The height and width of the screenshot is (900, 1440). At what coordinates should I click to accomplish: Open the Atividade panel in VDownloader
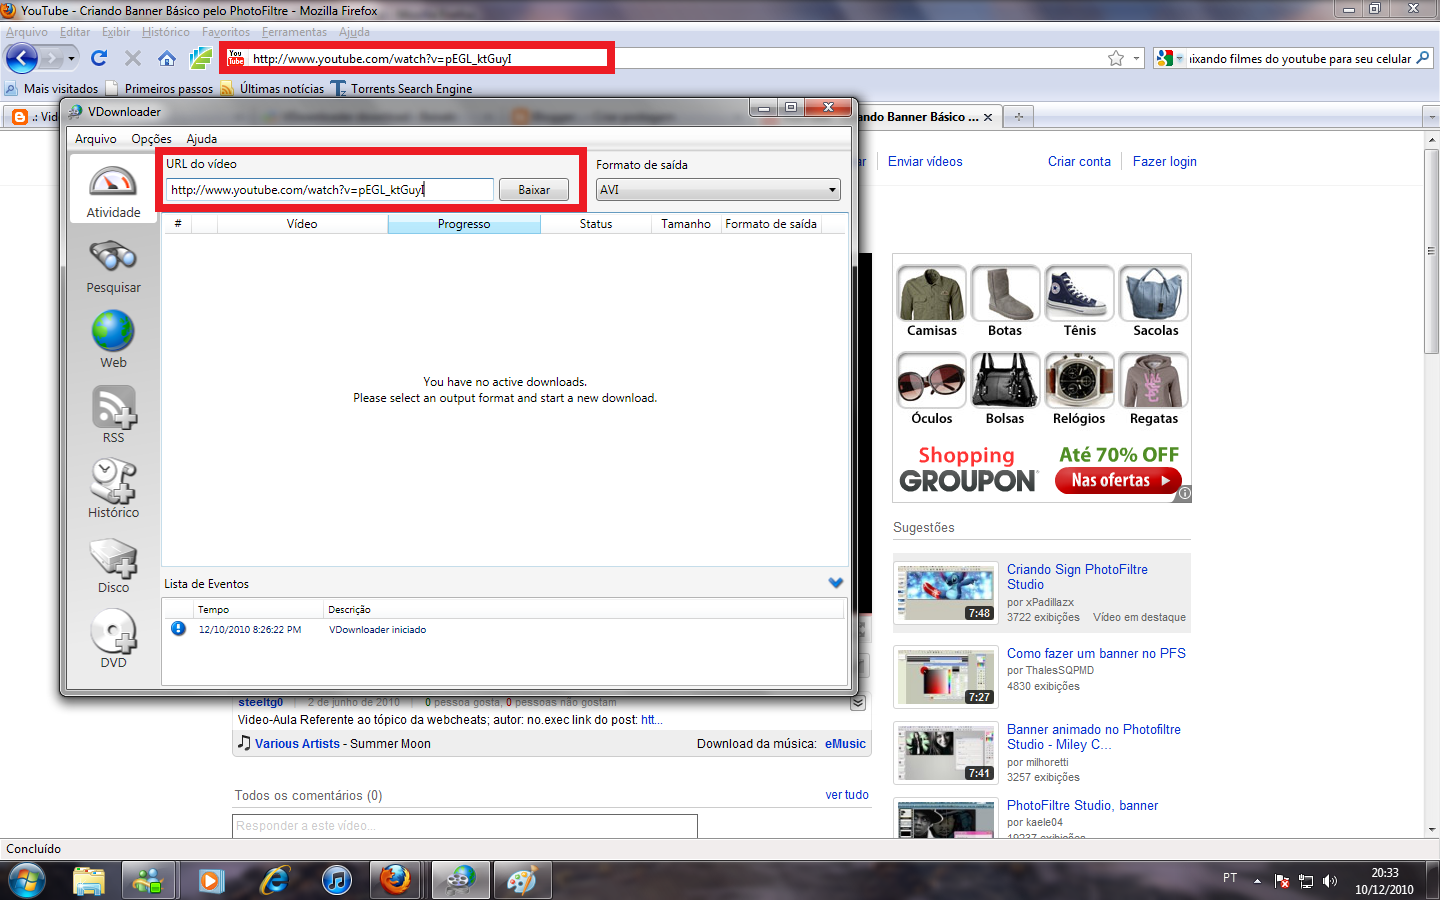[113, 191]
